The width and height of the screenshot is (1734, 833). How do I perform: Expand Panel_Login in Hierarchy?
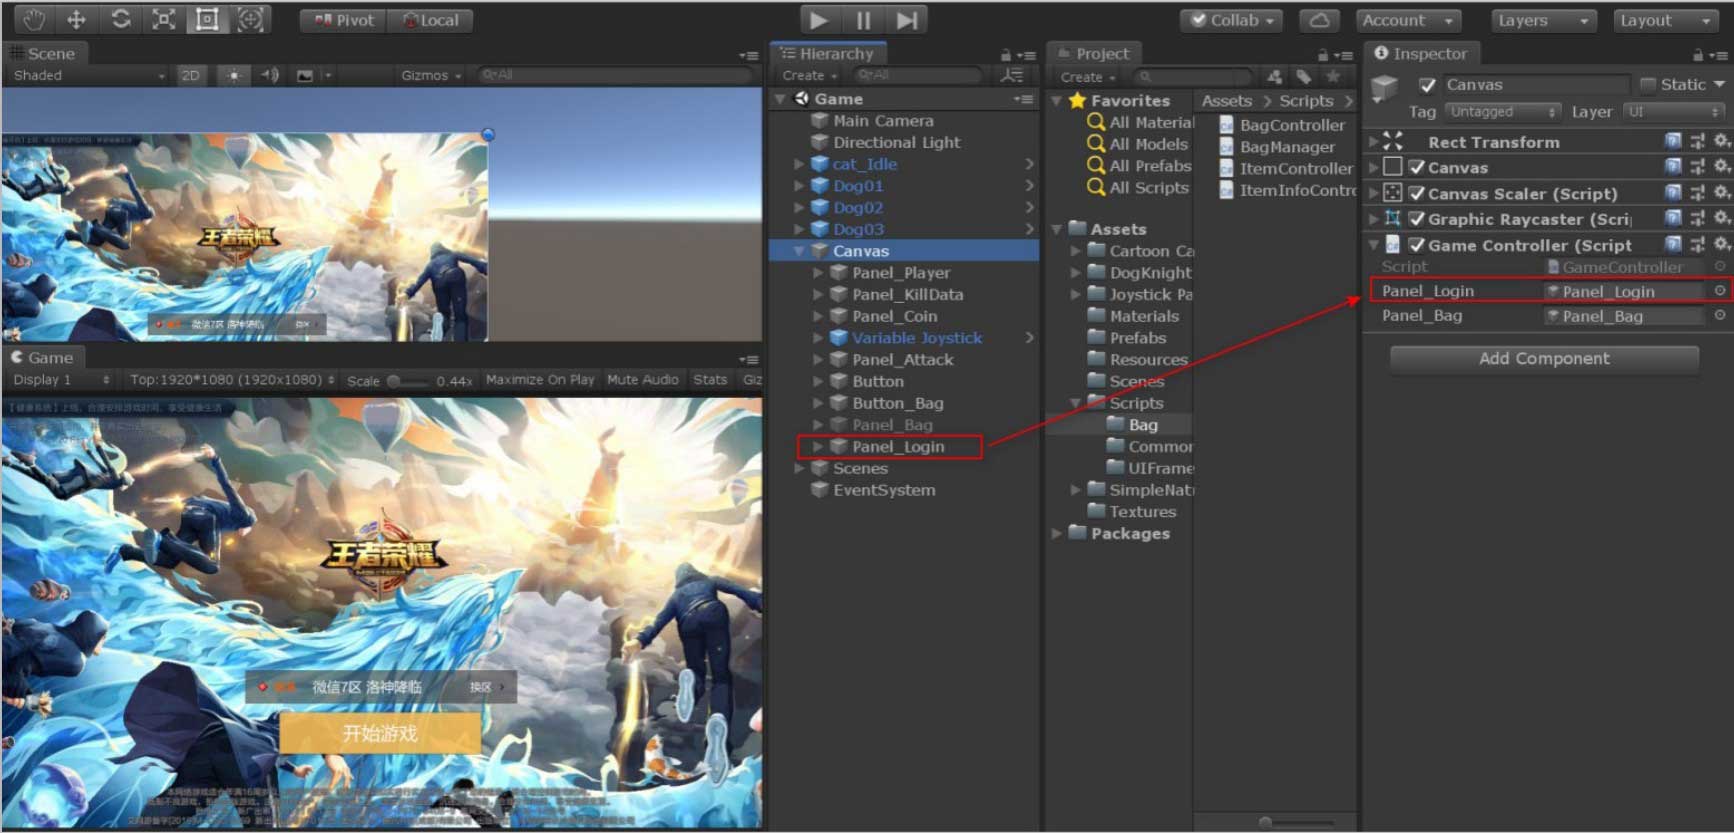click(817, 446)
